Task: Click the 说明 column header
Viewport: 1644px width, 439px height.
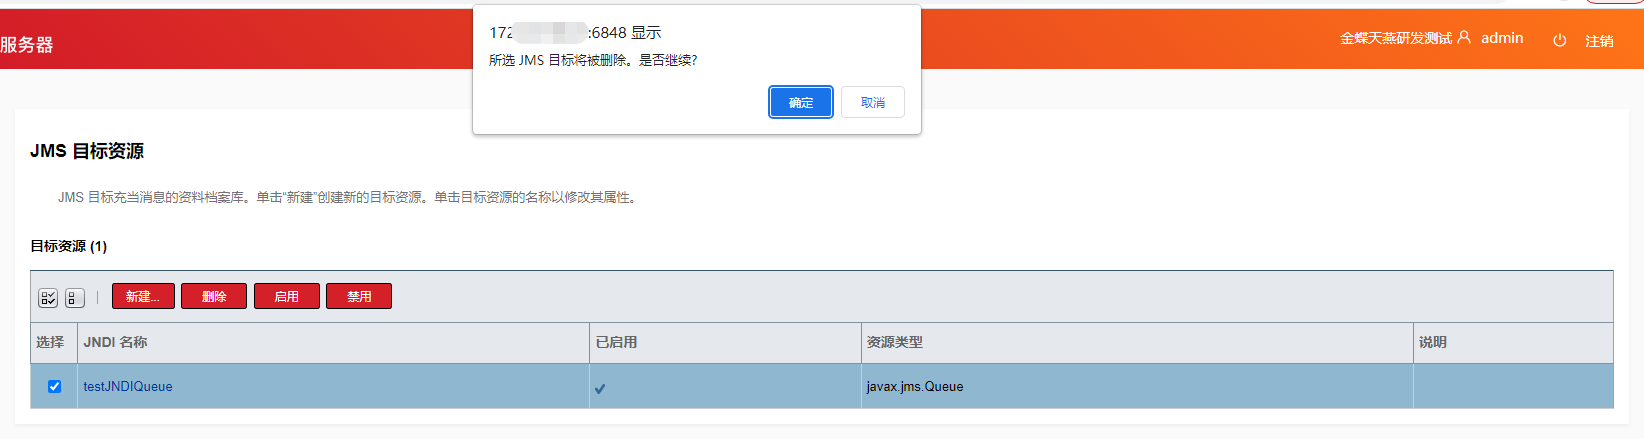Action: pyautogui.click(x=1432, y=342)
